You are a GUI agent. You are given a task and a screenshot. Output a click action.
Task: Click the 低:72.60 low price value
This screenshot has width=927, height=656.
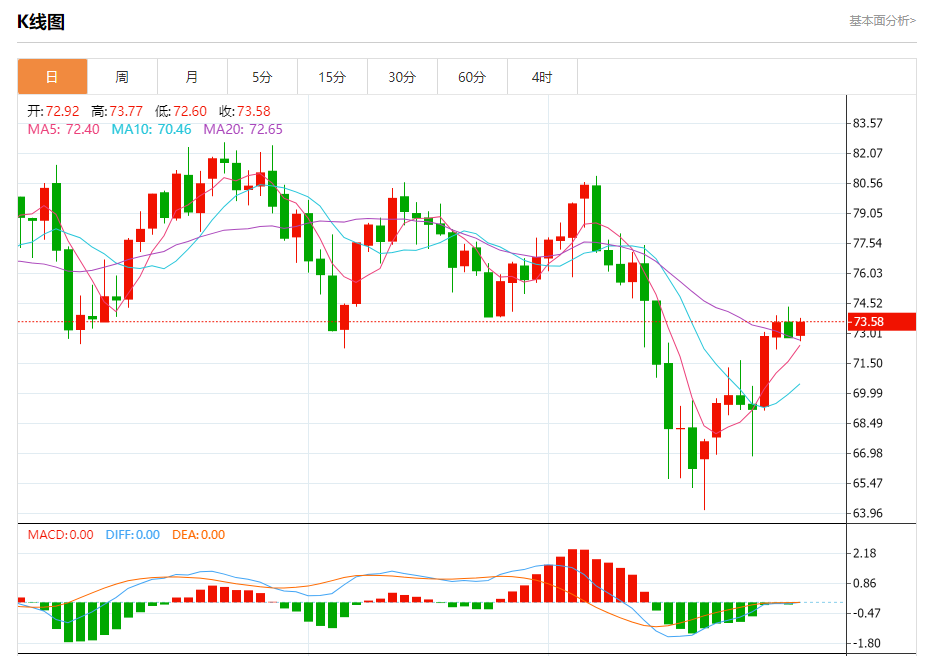pos(181,111)
